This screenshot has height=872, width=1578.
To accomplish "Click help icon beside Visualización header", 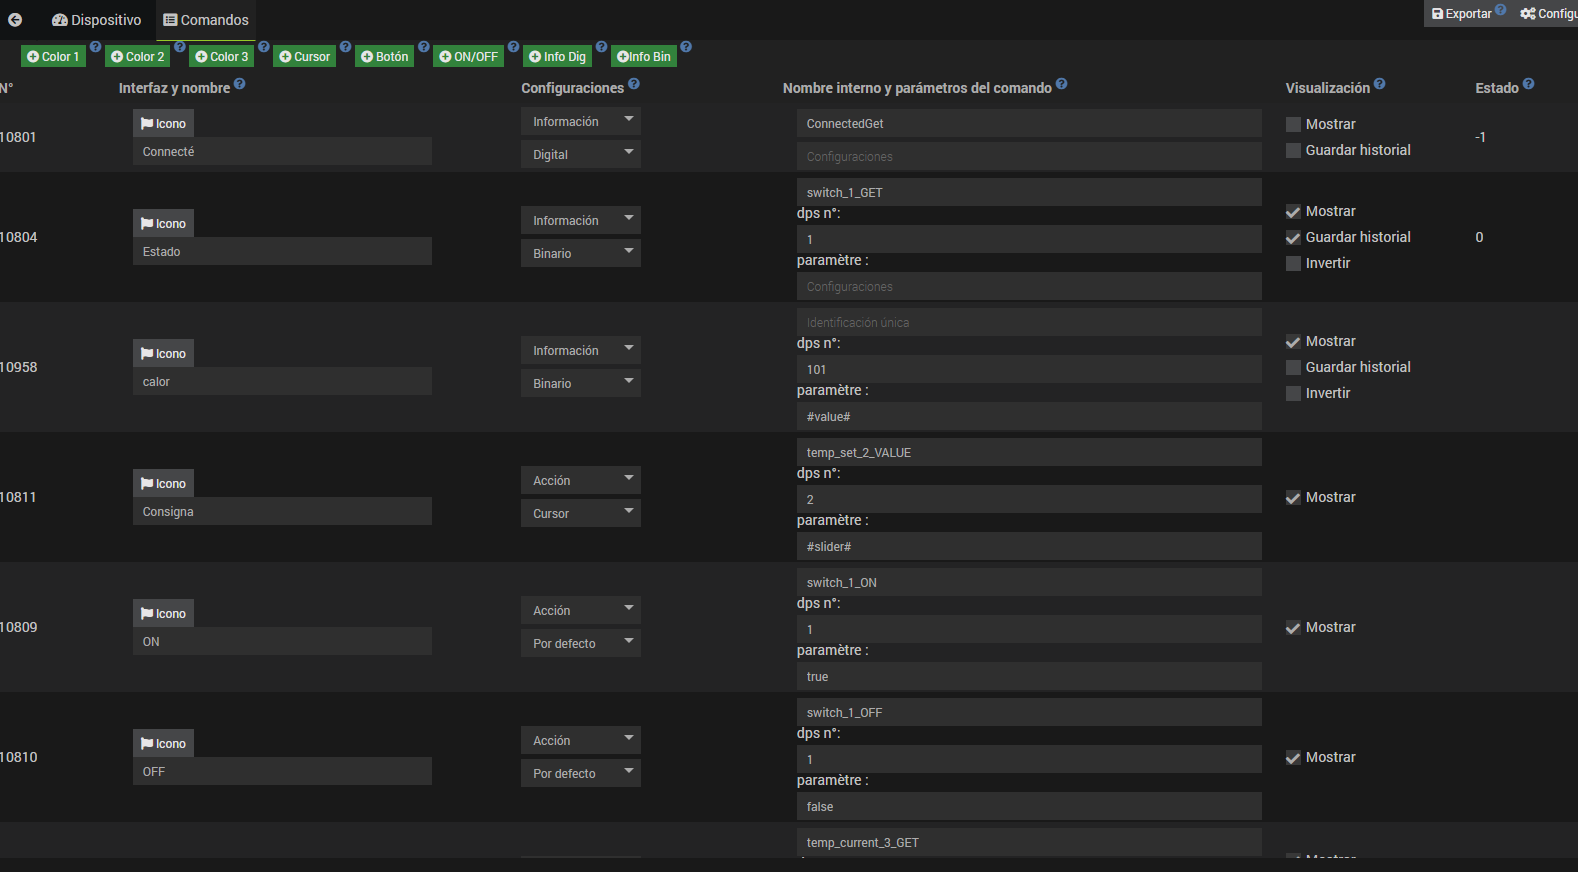I will coord(1380,85).
